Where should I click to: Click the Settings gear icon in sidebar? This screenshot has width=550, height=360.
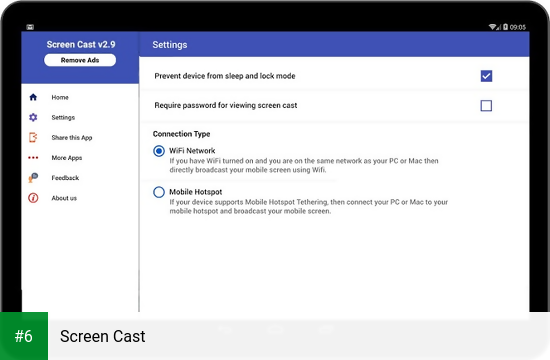click(x=33, y=117)
